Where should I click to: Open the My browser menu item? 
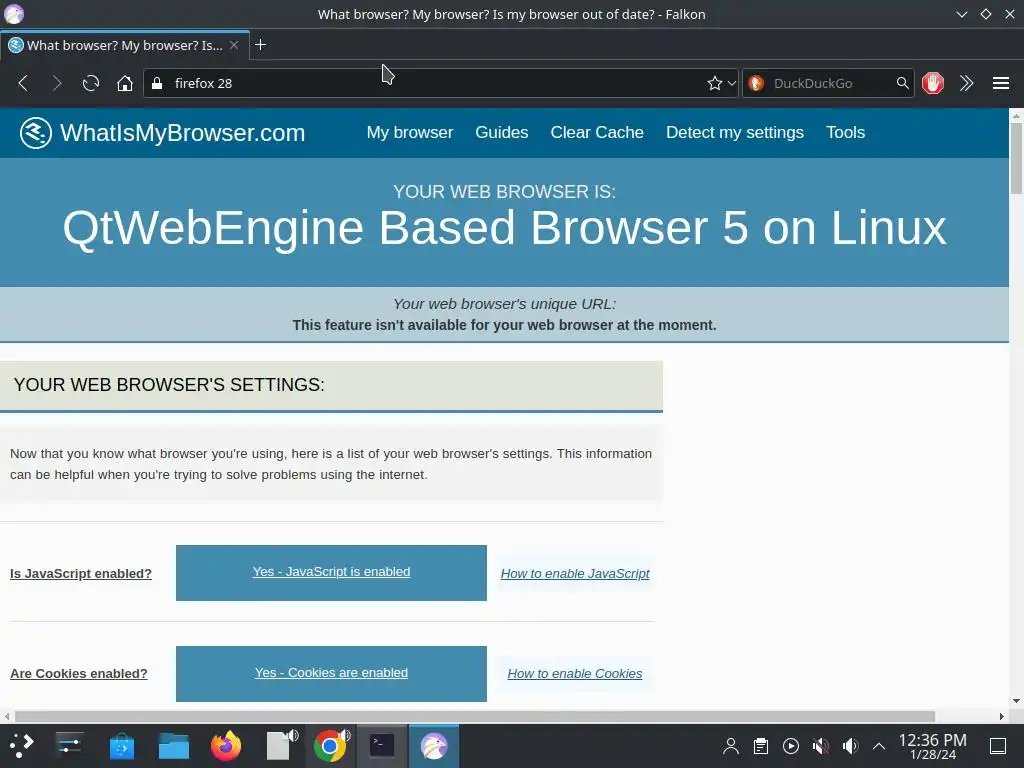tap(409, 133)
